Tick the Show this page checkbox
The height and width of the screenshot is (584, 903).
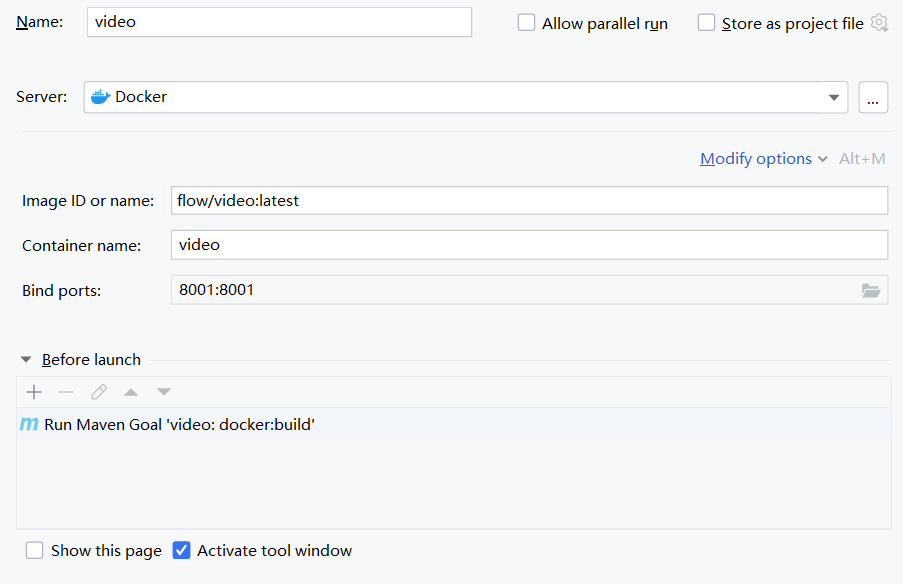click(35, 551)
